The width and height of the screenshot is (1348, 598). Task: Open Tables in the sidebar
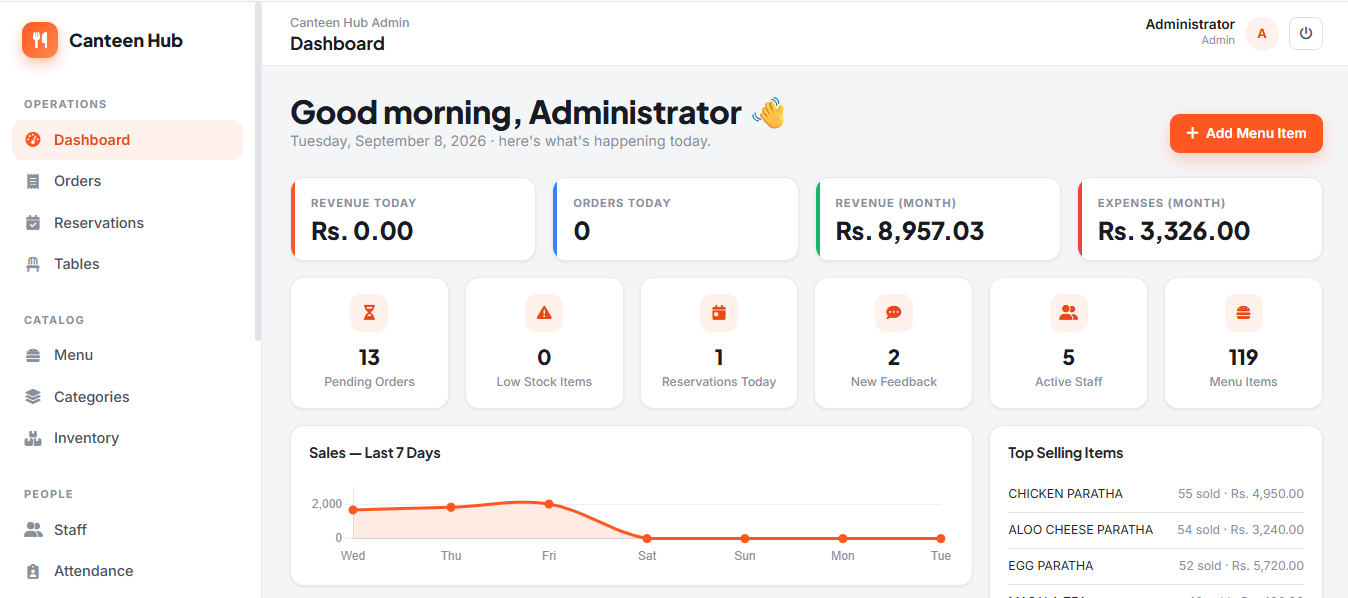coord(127,264)
